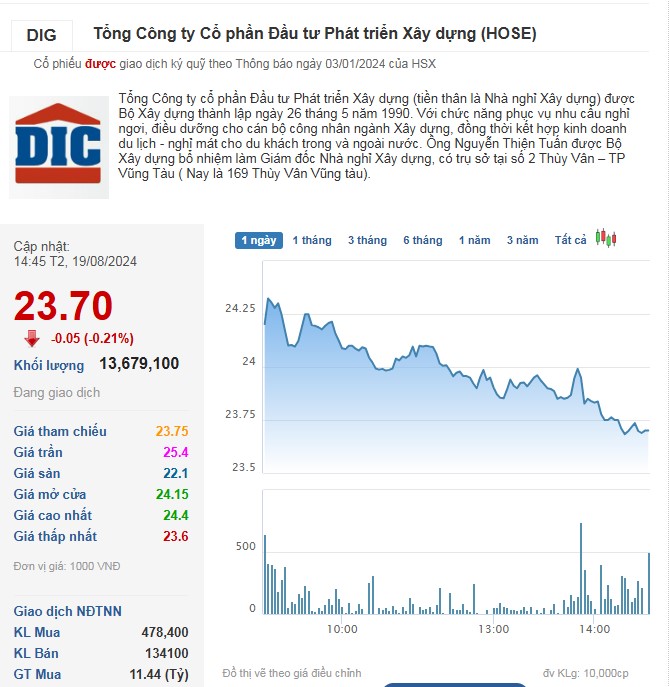This screenshot has width=670, height=687.
Task: Click the company name heading
Action: [315, 34]
